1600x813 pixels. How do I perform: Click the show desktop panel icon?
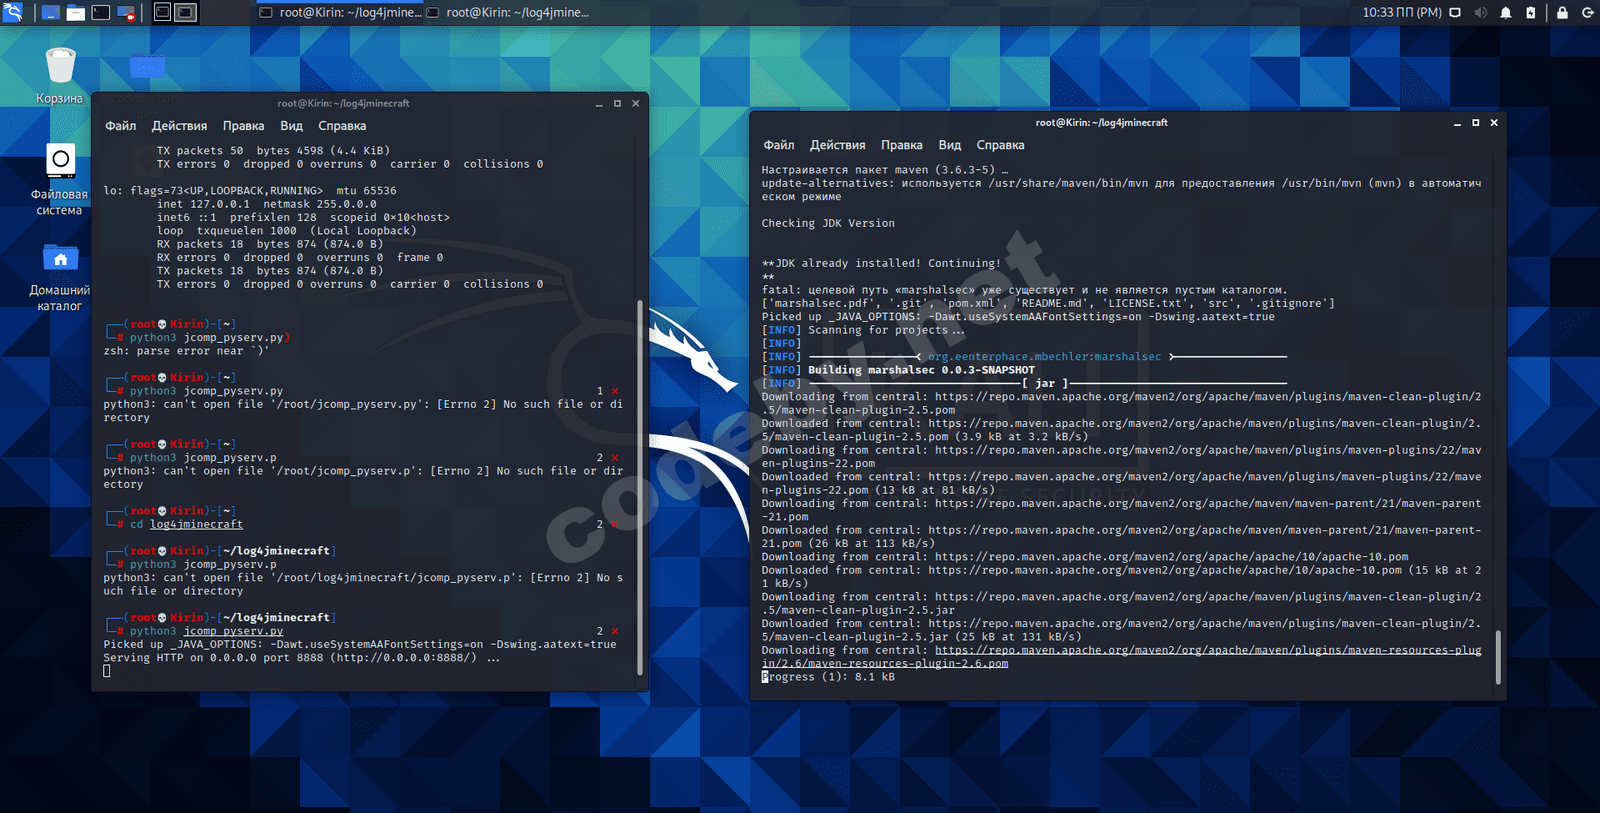[50, 12]
